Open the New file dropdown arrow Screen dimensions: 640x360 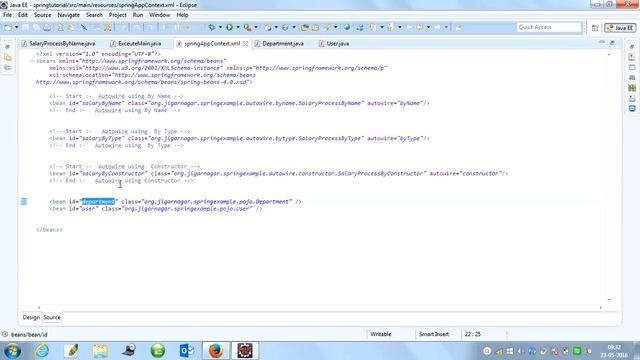coord(16,27)
